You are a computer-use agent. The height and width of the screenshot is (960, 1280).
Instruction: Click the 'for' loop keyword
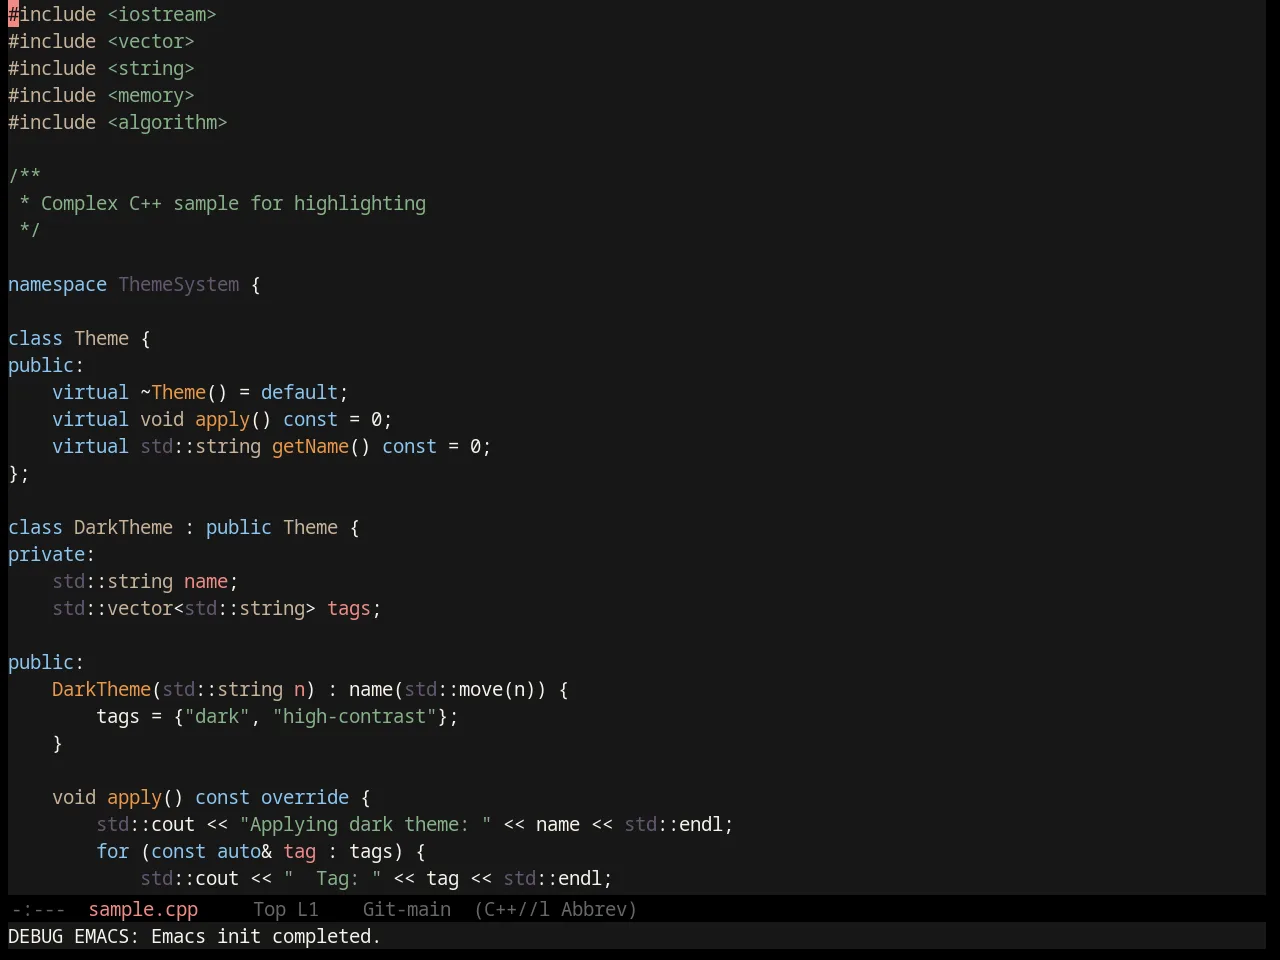pos(112,851)
